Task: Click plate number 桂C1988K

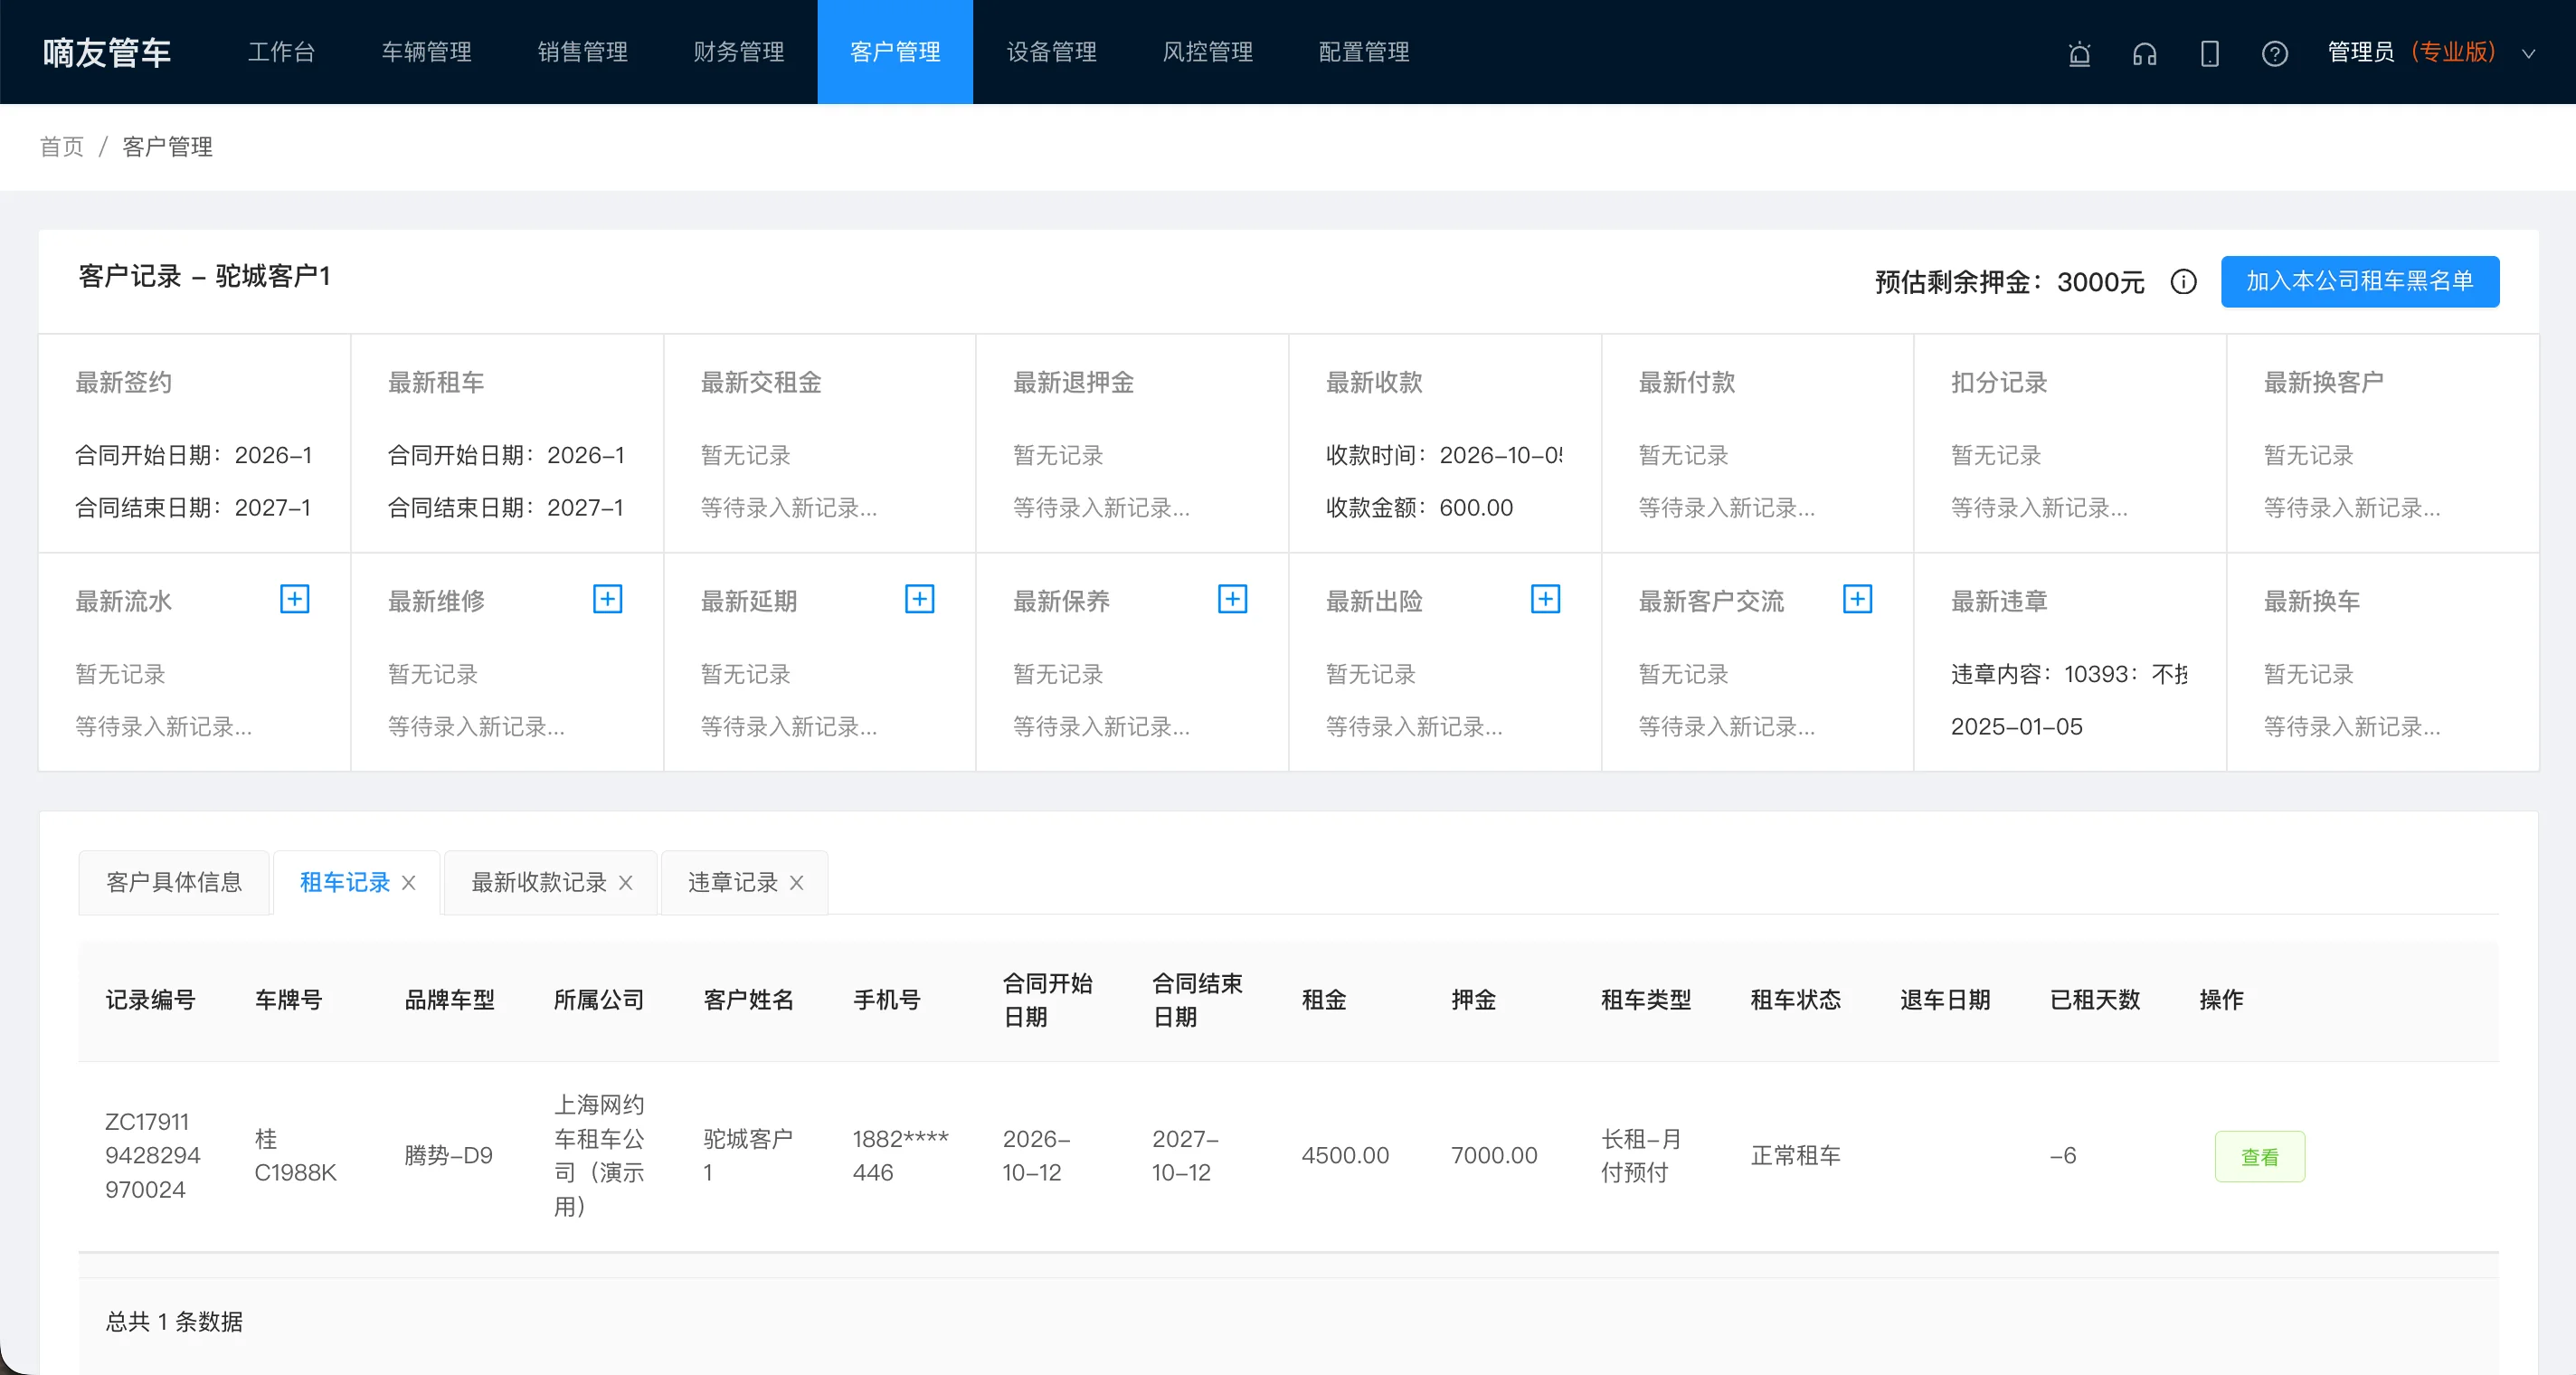Action: point(295,1156)
